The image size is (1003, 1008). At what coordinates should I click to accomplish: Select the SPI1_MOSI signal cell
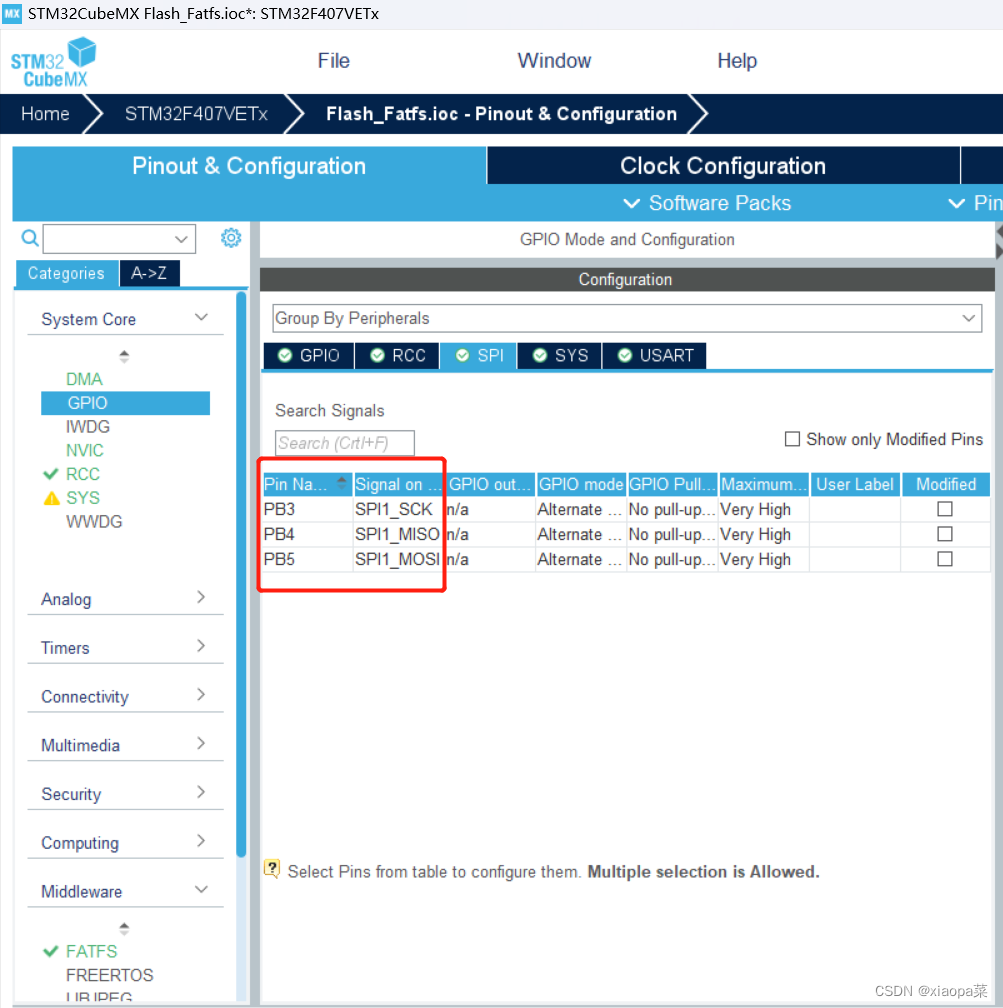(399, 559)
